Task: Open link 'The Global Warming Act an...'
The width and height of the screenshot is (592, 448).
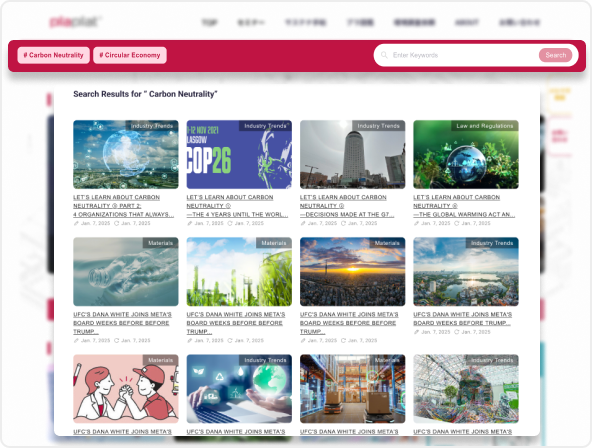Action: pos(464,214)
